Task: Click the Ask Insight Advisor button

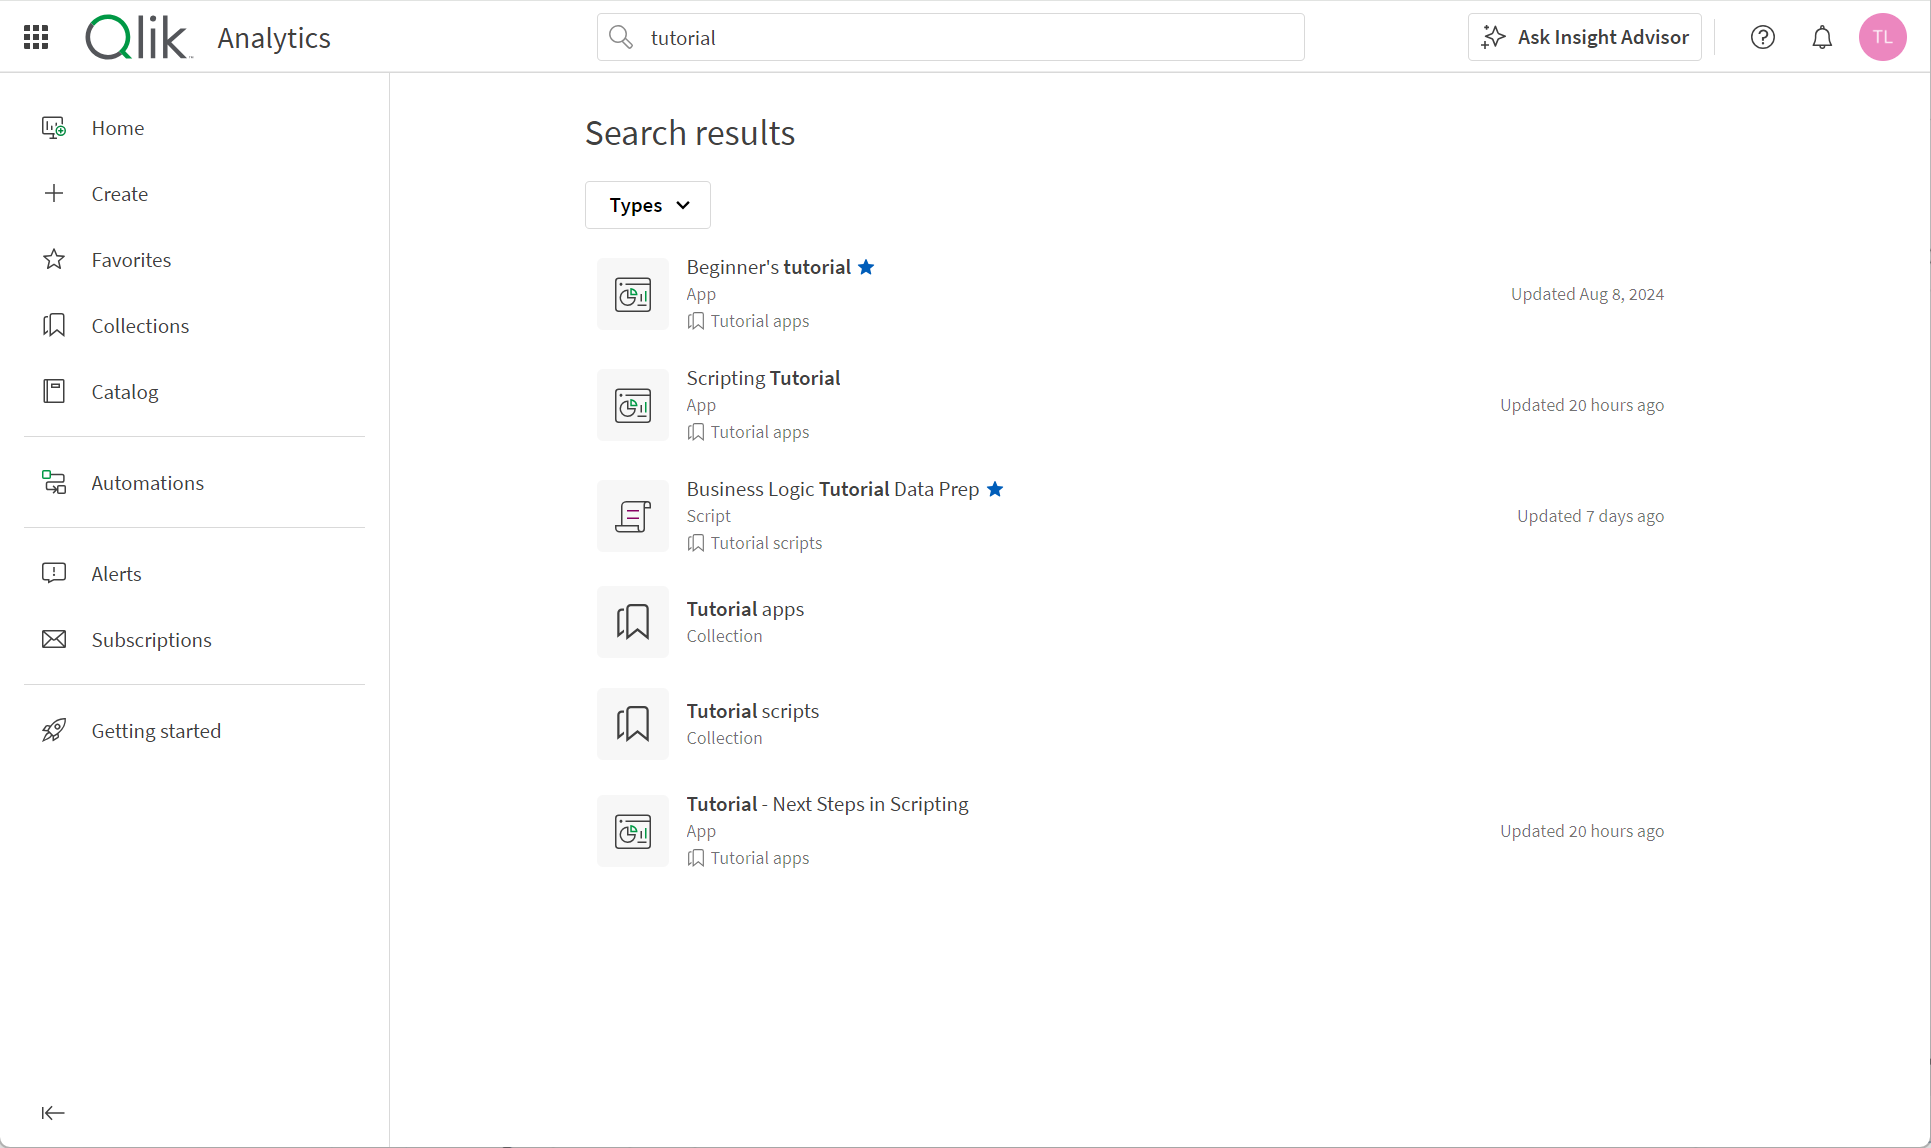Action: (x=1584, y=37)
